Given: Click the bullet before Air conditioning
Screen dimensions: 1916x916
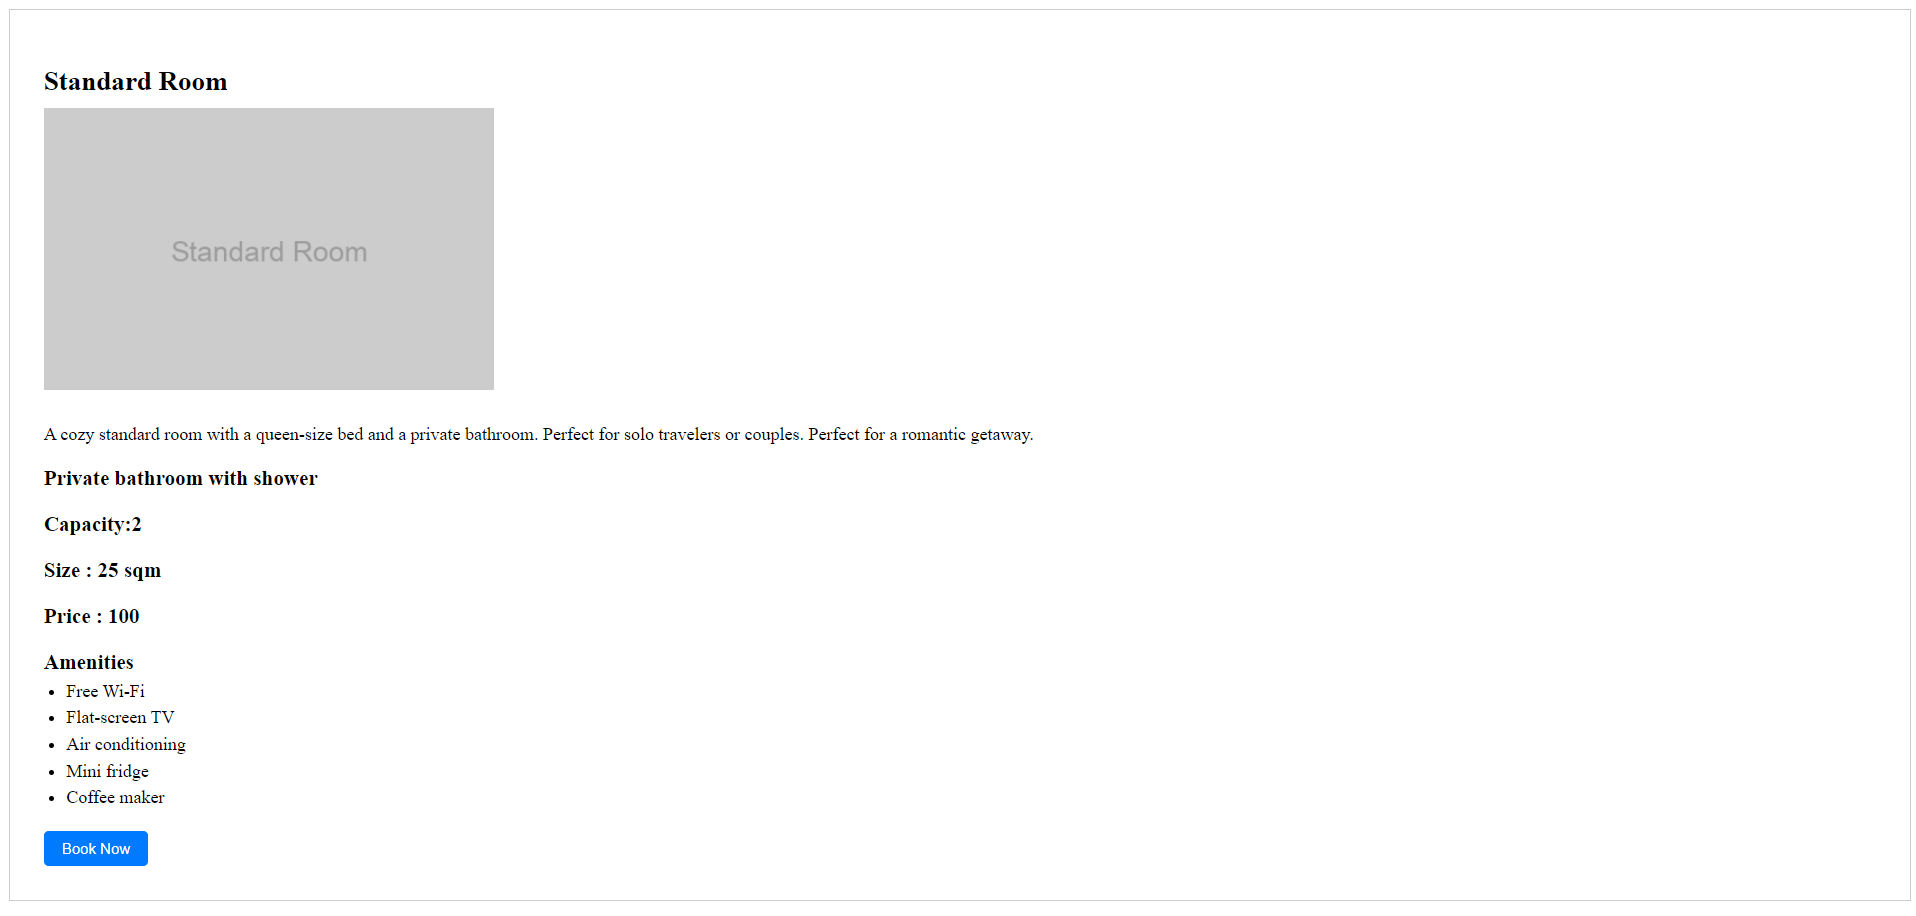Looking at the screenshot, I should coord(51,745).
